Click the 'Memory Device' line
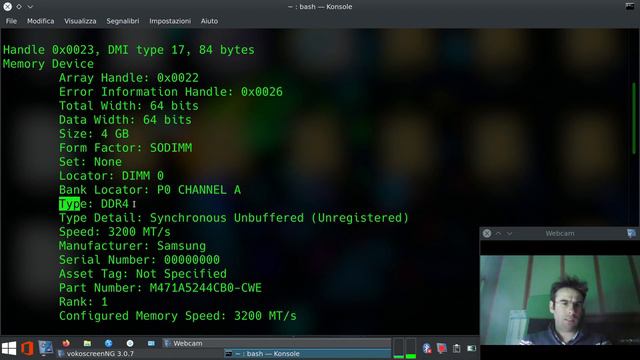The width and height of the screenshot is (640, 360). click(48, 64)
